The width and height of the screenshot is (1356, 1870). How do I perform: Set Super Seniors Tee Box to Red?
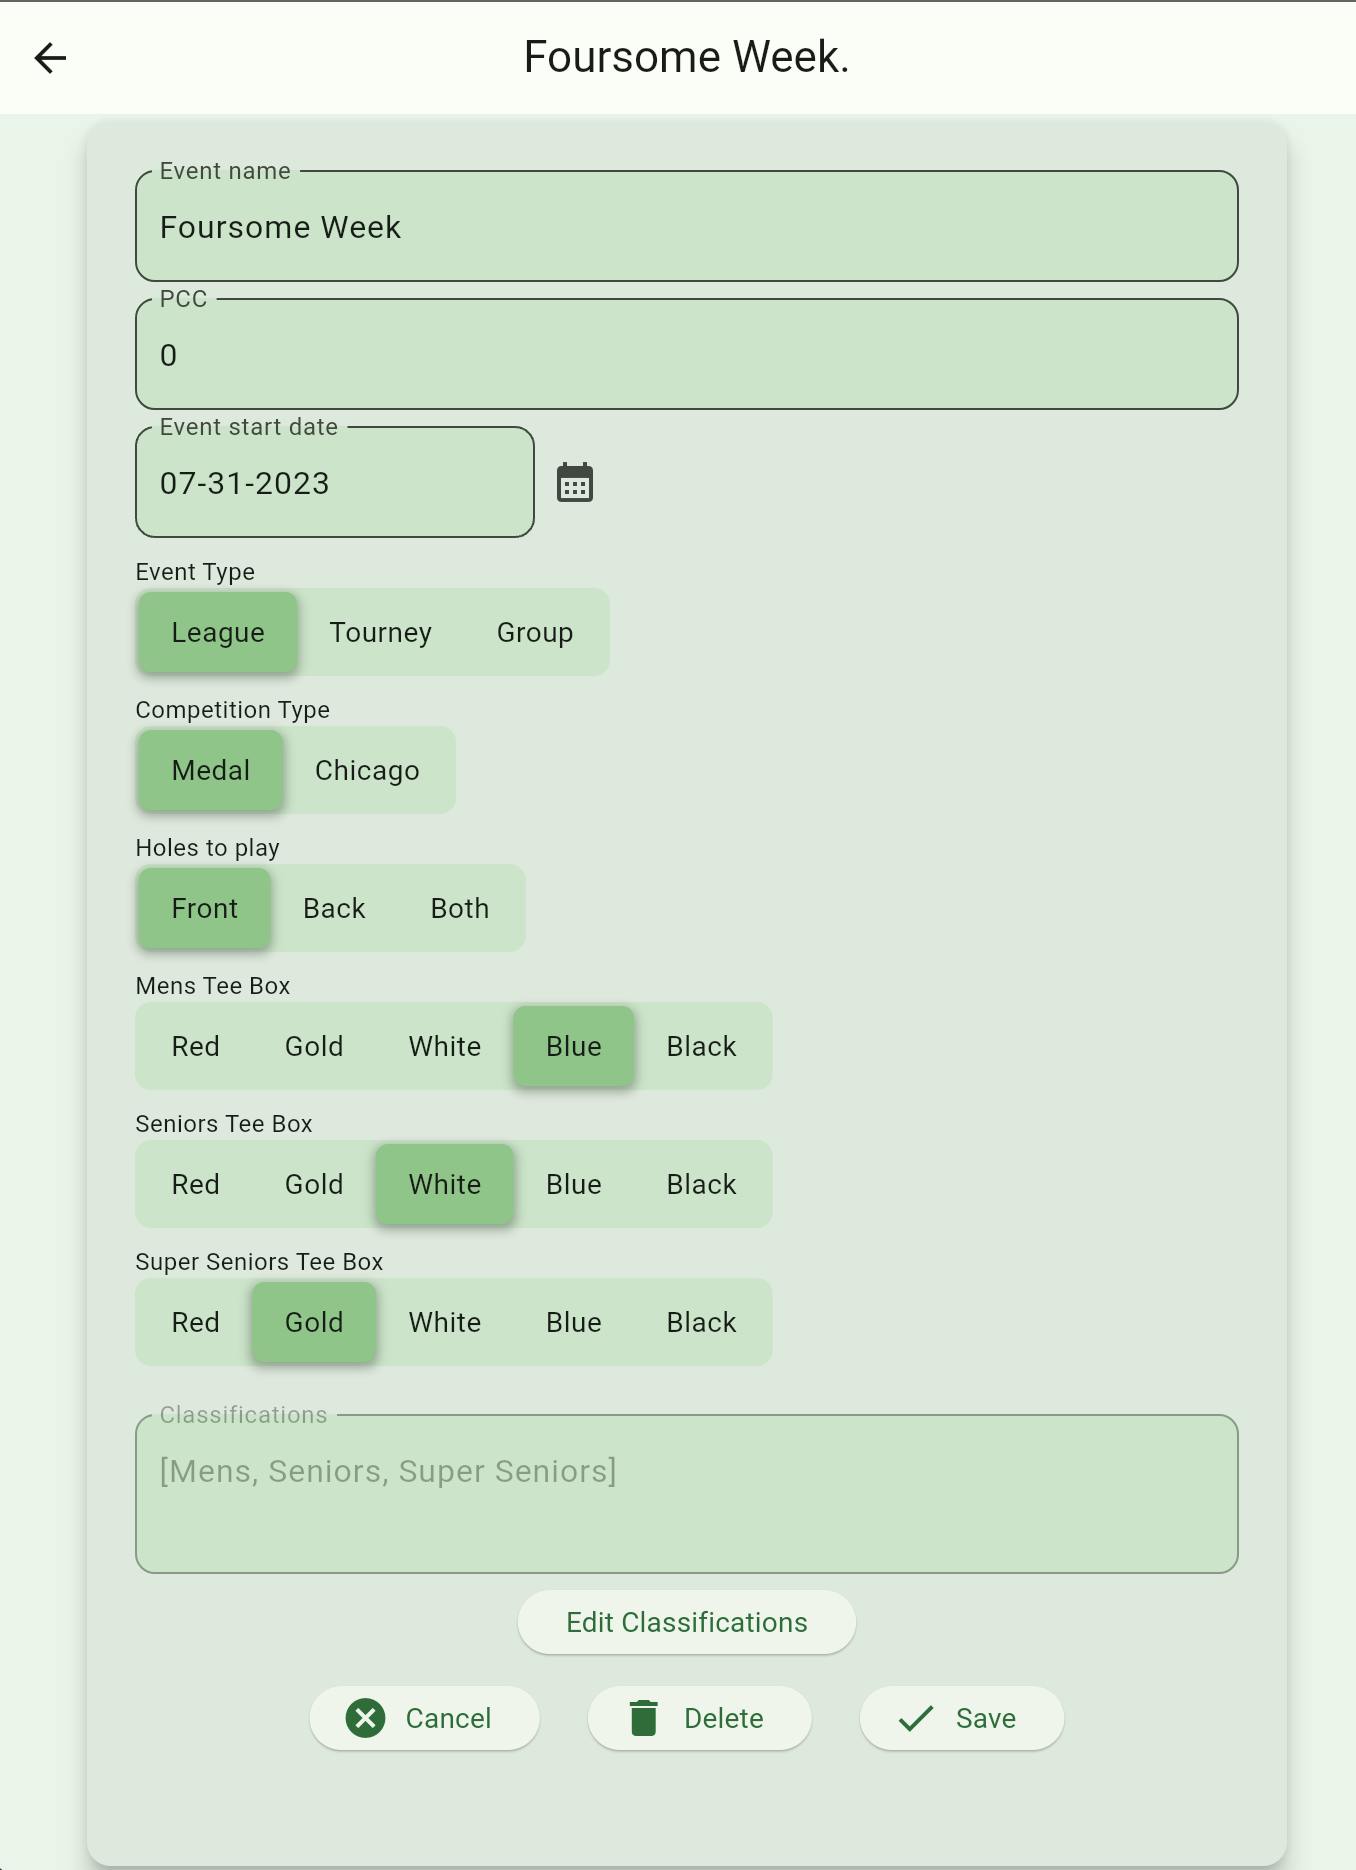[195, 1322]
